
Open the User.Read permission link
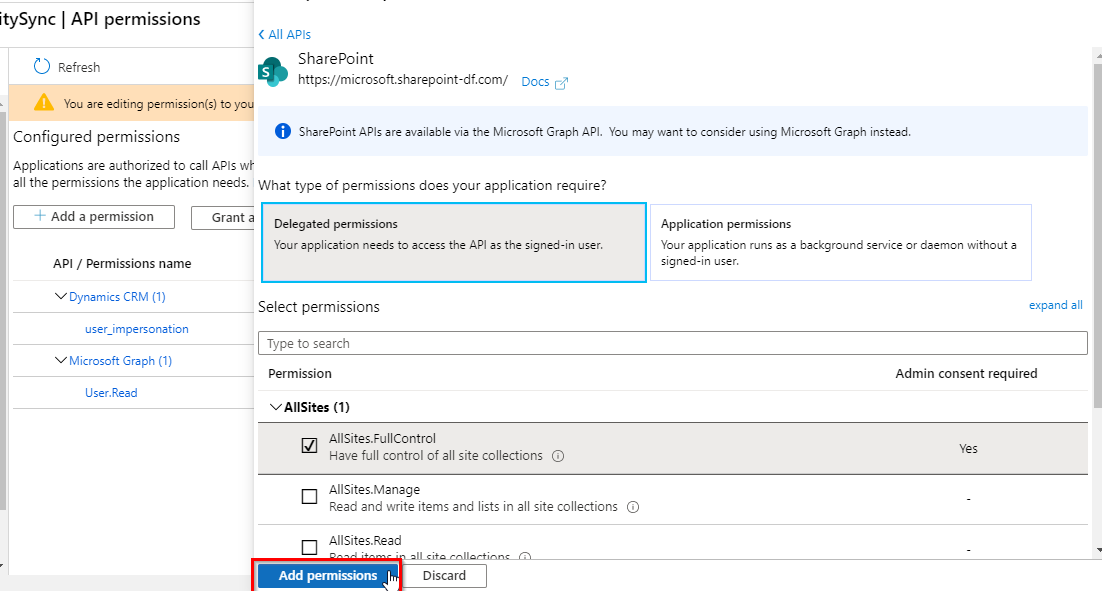(x=111, y=393)
